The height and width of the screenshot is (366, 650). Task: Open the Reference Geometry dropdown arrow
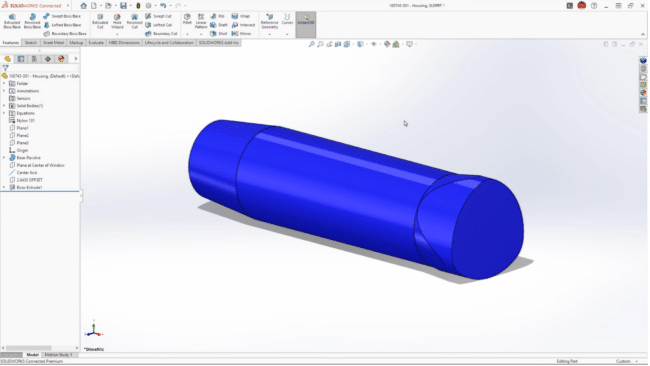point(269,34)
